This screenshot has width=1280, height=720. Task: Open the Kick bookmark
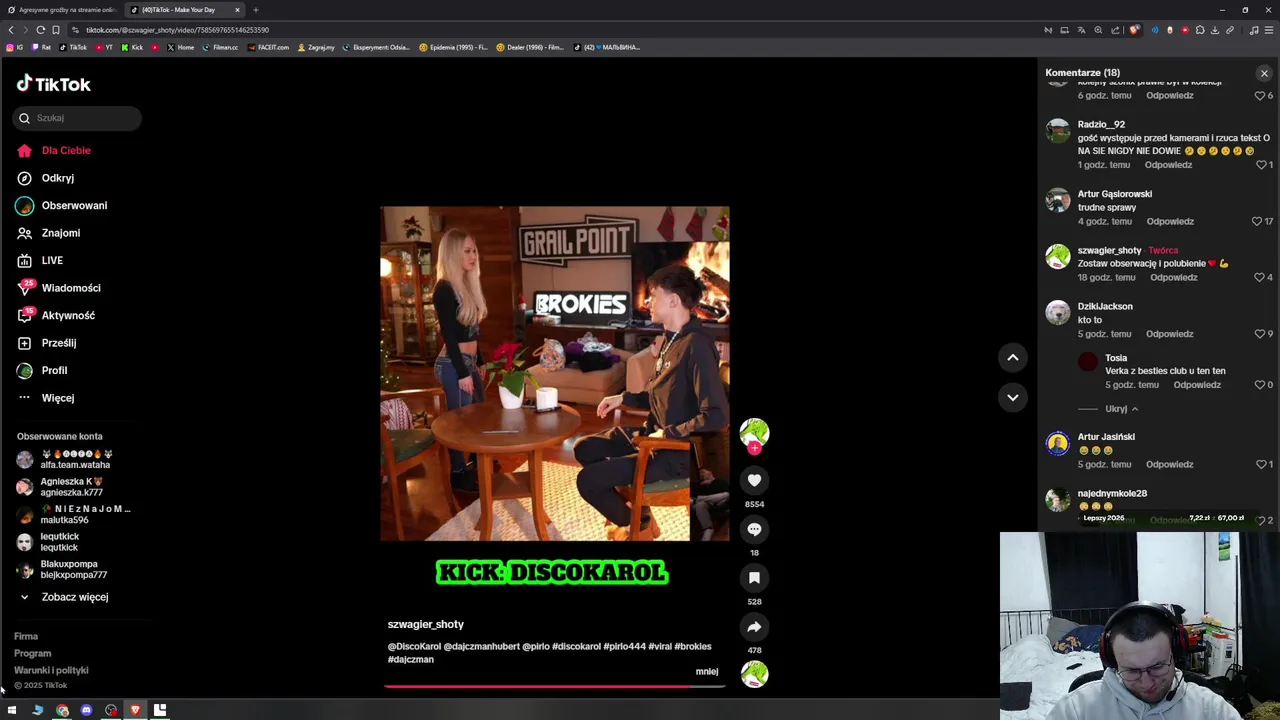131,47
